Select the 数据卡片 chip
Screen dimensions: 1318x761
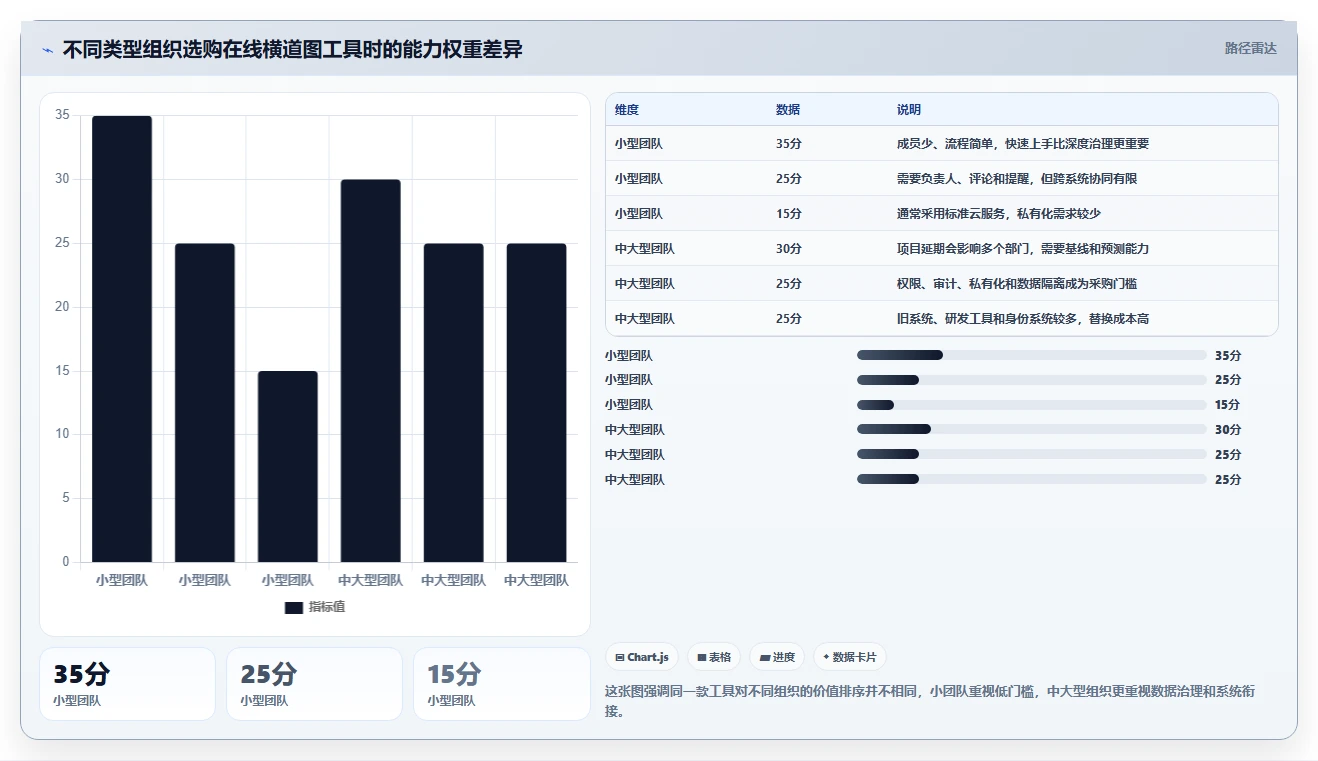tap(849, 657)
